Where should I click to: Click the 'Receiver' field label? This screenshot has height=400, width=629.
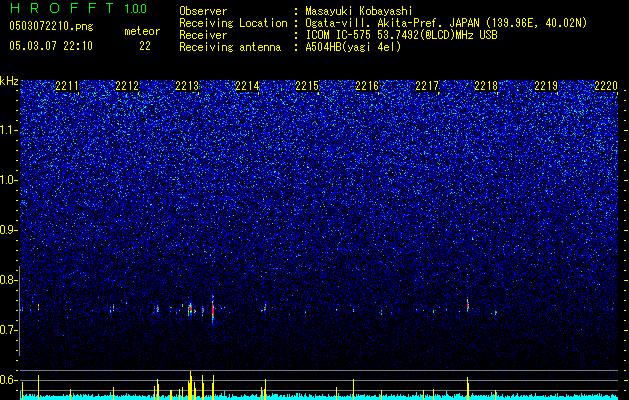coord(203,35)
